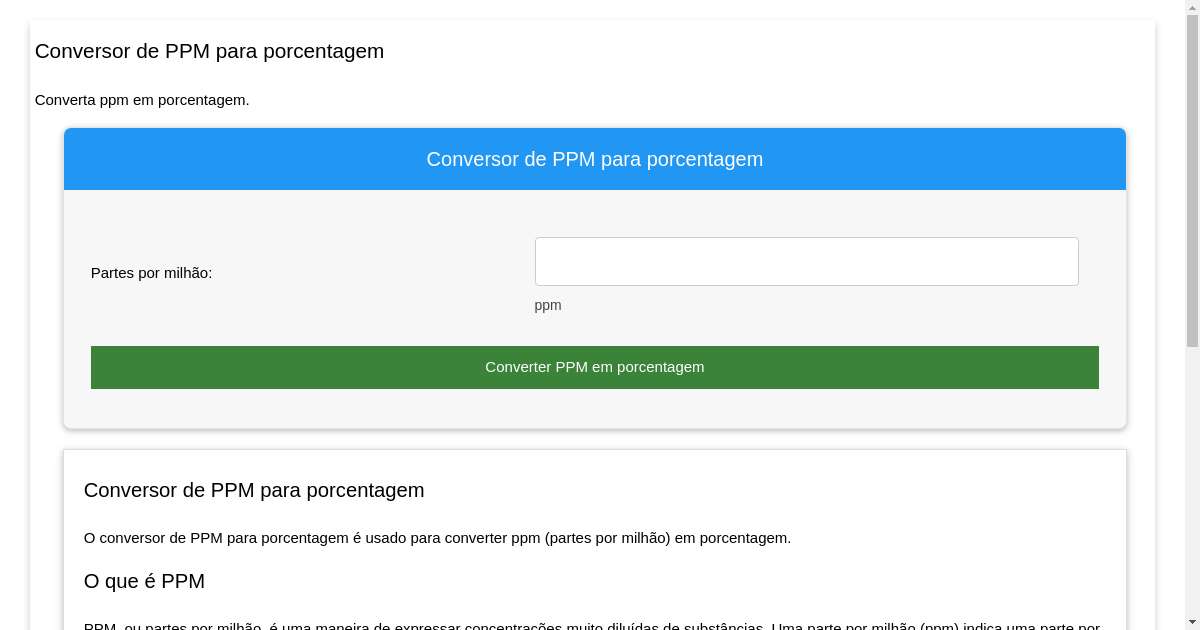1200x630 pixels.
Task: Click the 'O que é PPM' heading
Action: pyautogui.click(x=144, y=581)
